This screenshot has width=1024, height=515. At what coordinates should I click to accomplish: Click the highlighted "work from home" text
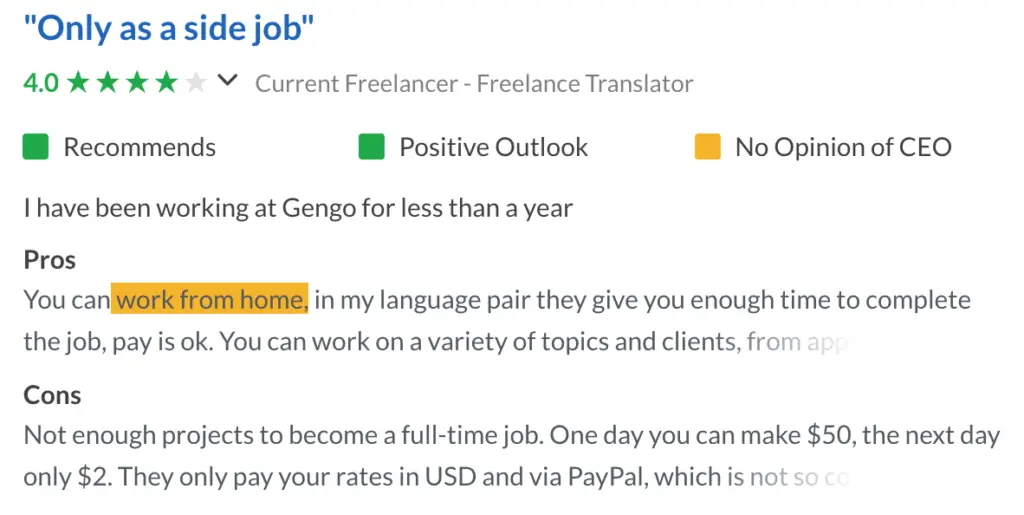210,299
